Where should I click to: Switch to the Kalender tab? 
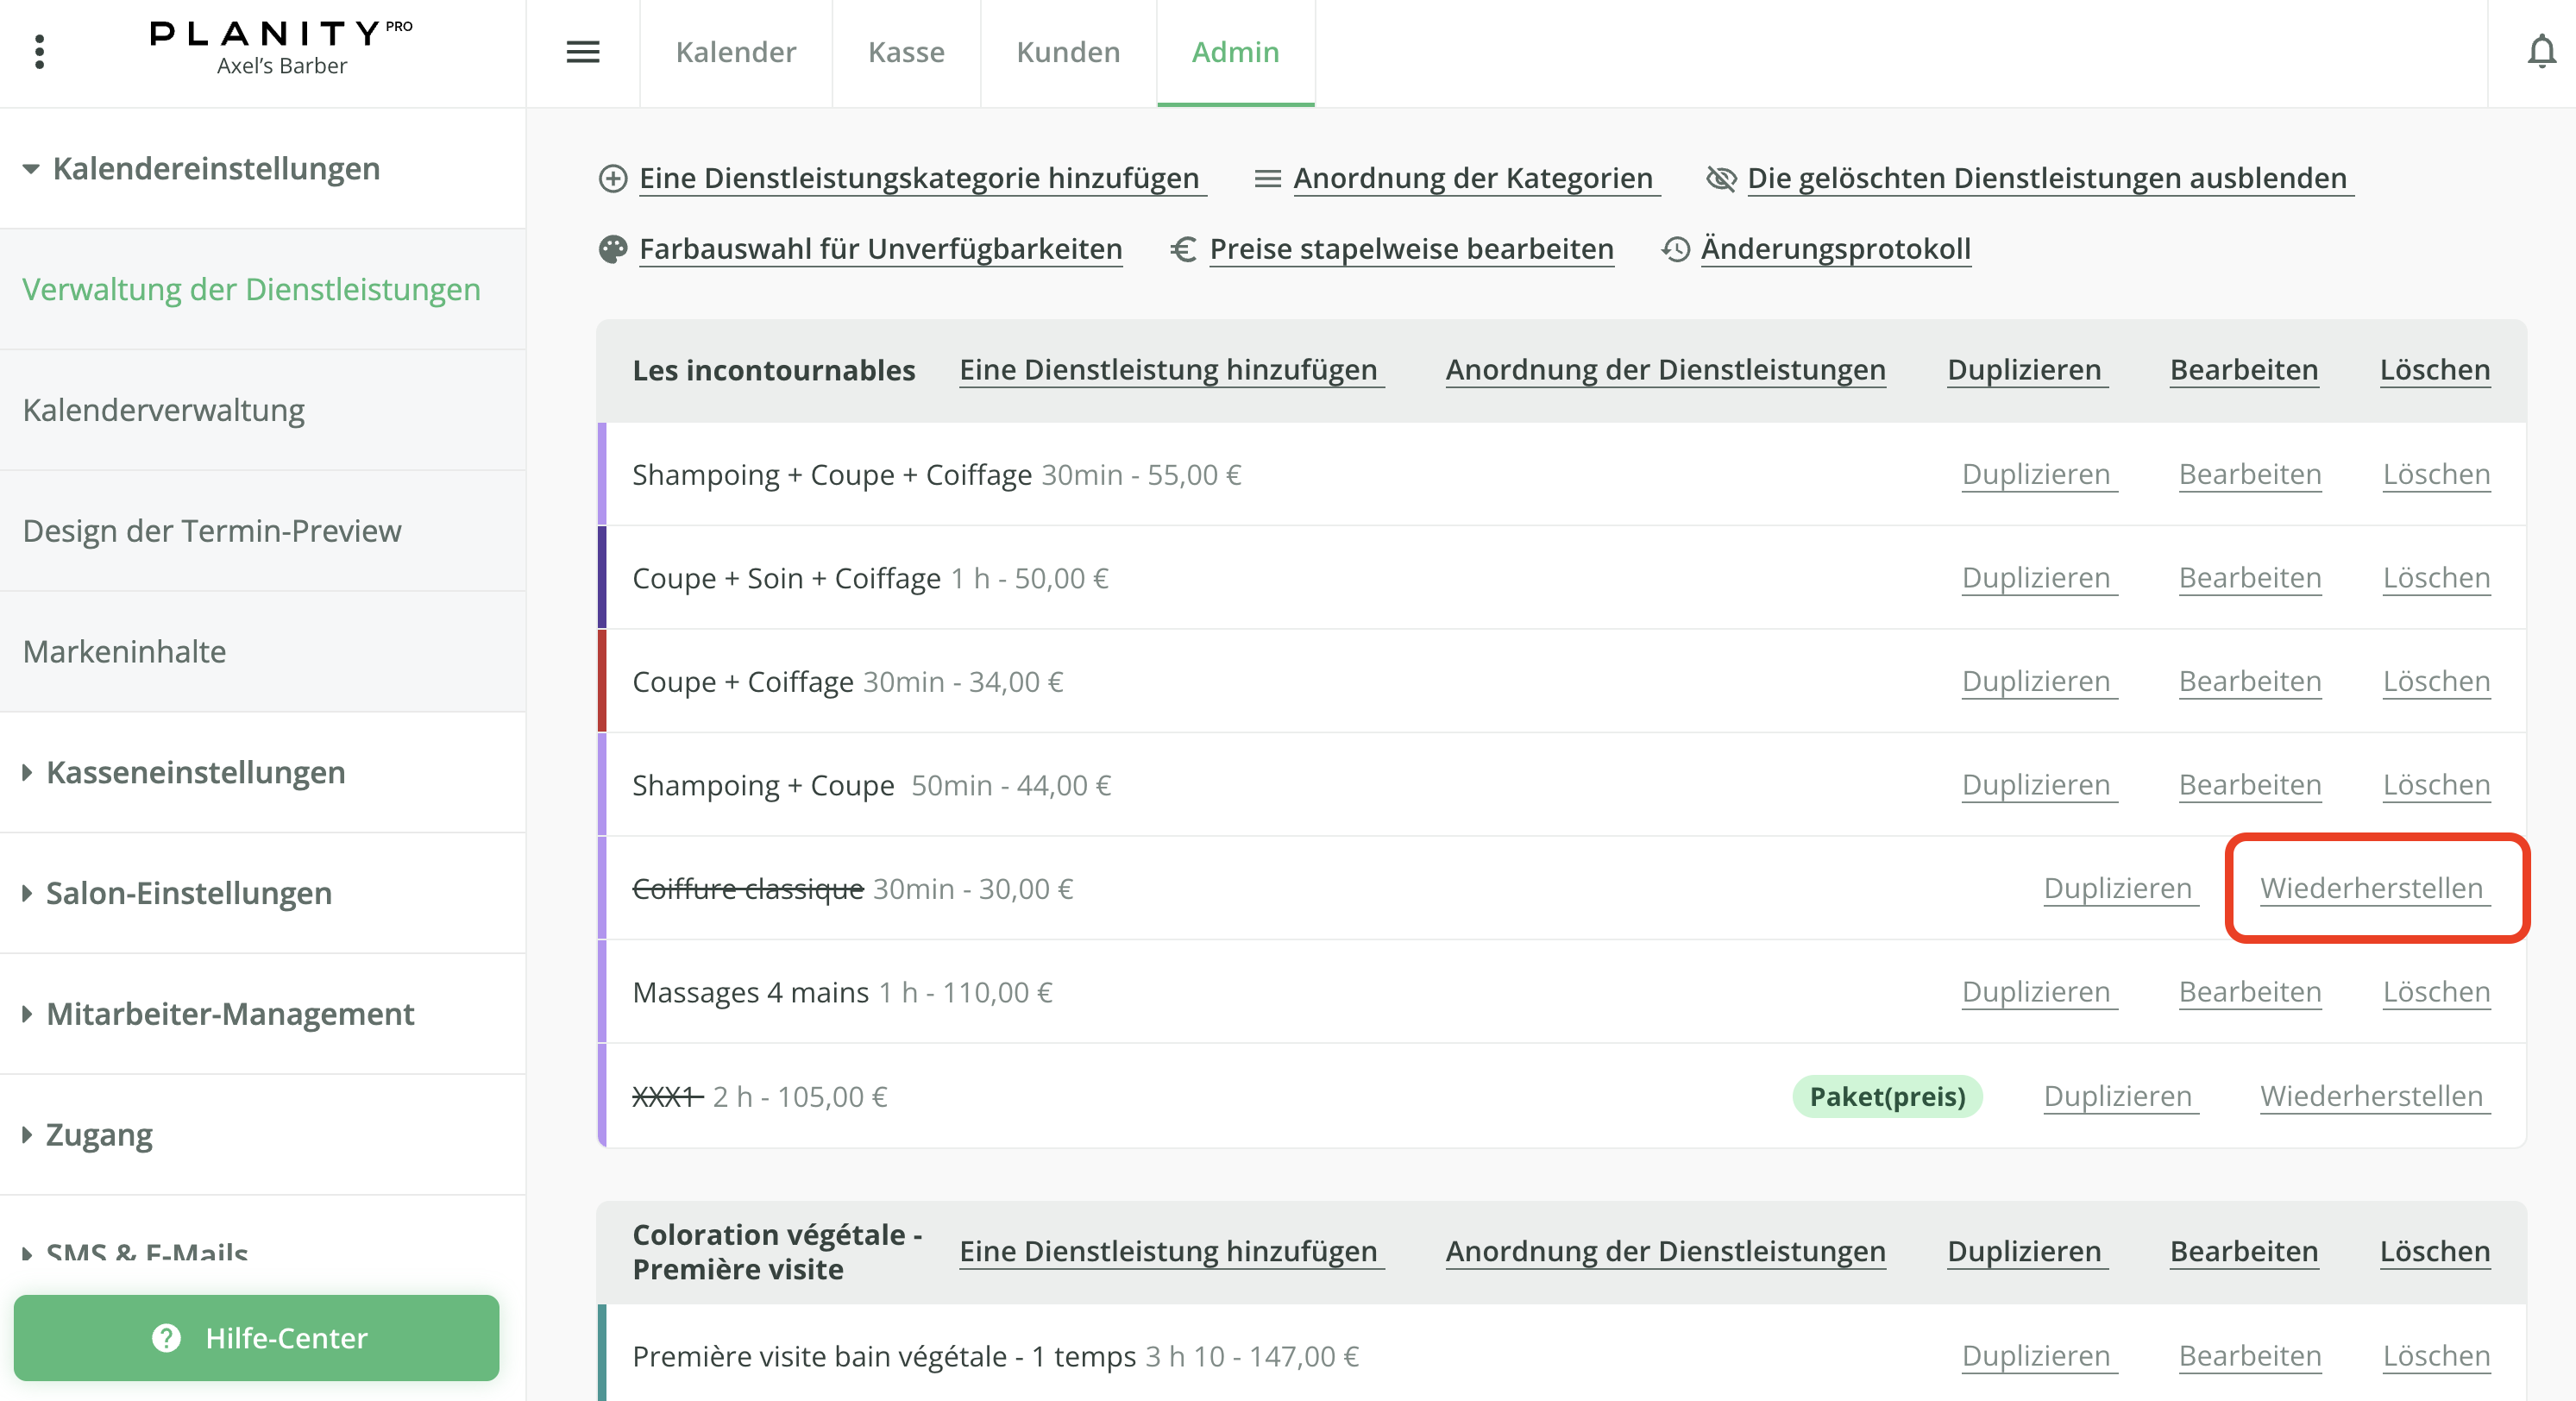(736, 52)
